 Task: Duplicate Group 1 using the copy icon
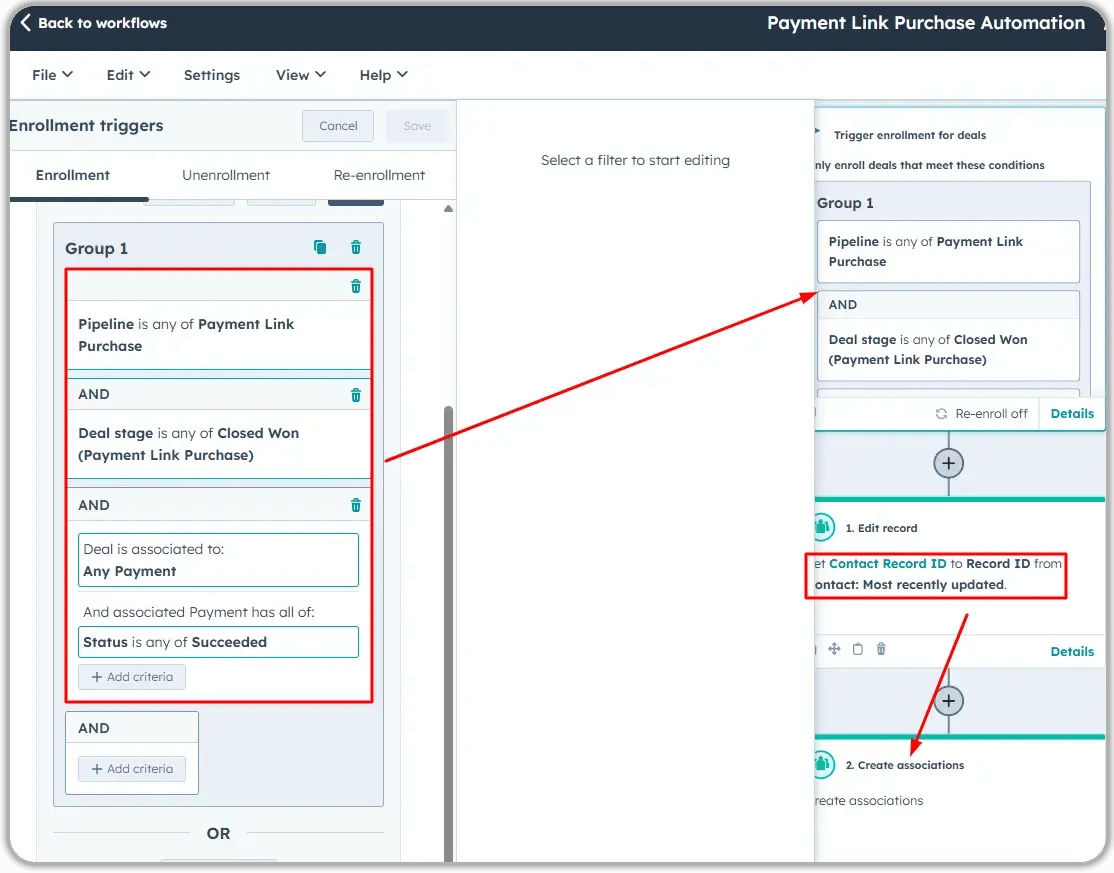tap(320, 247)
